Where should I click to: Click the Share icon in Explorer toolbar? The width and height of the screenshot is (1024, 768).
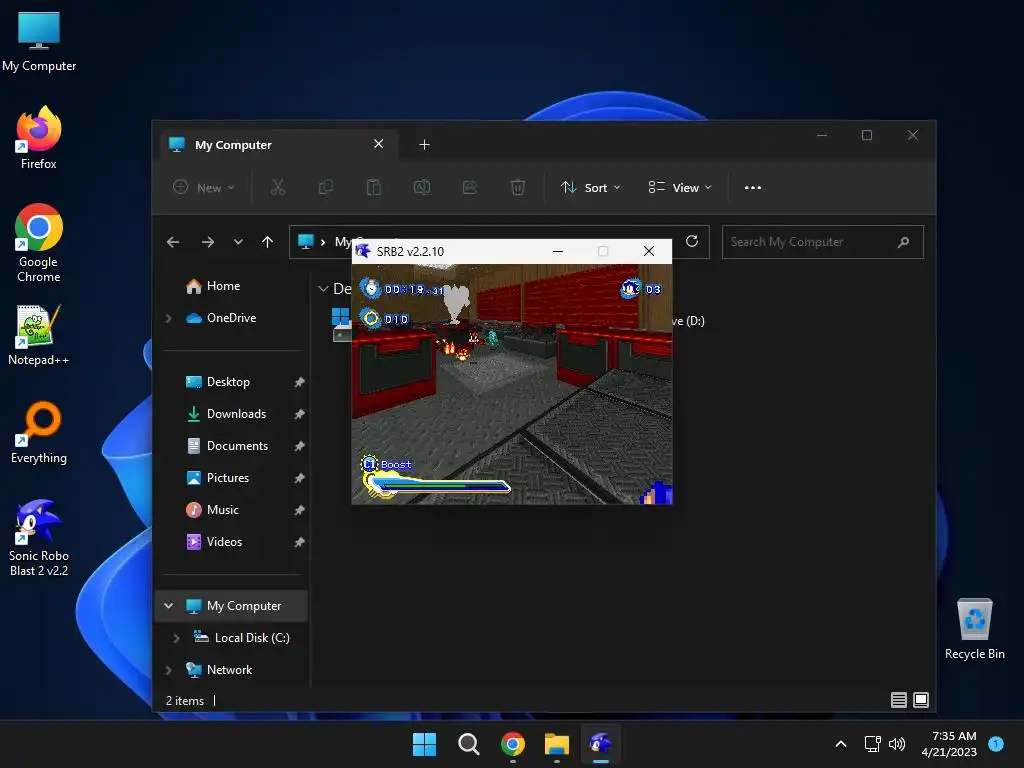click(x=470, y=187)
